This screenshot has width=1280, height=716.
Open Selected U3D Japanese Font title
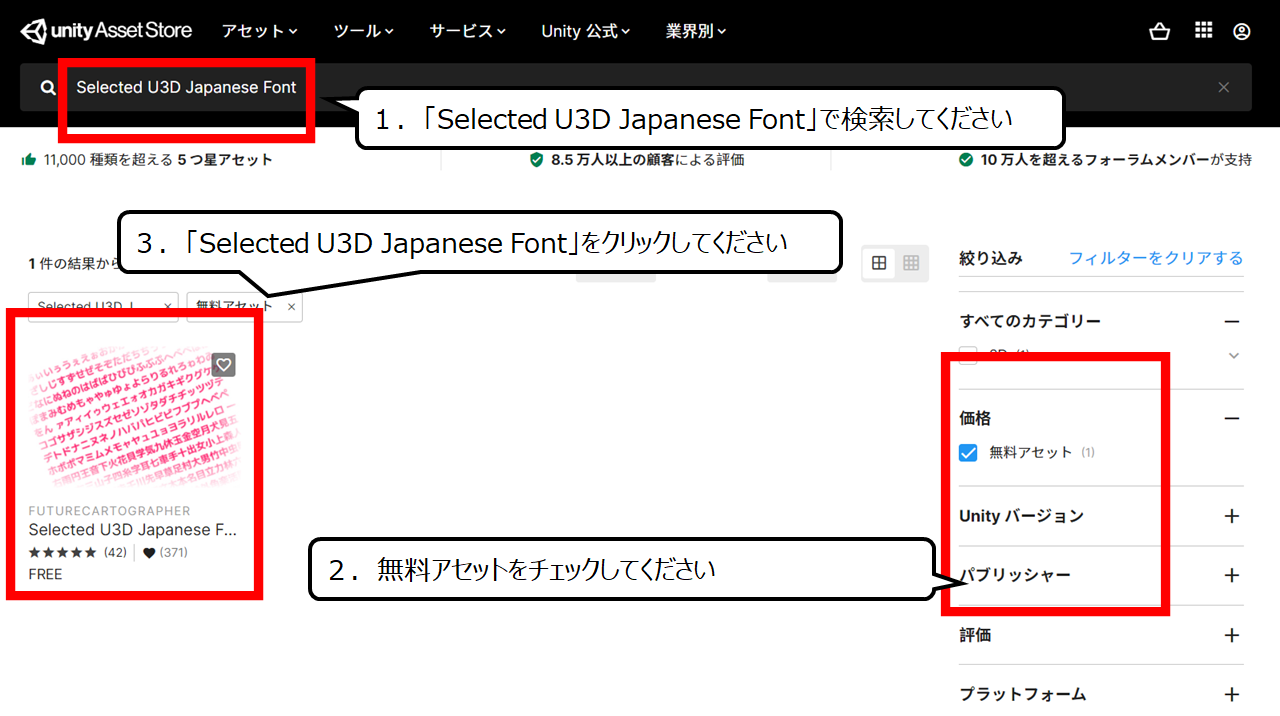(x=133, y=530)
